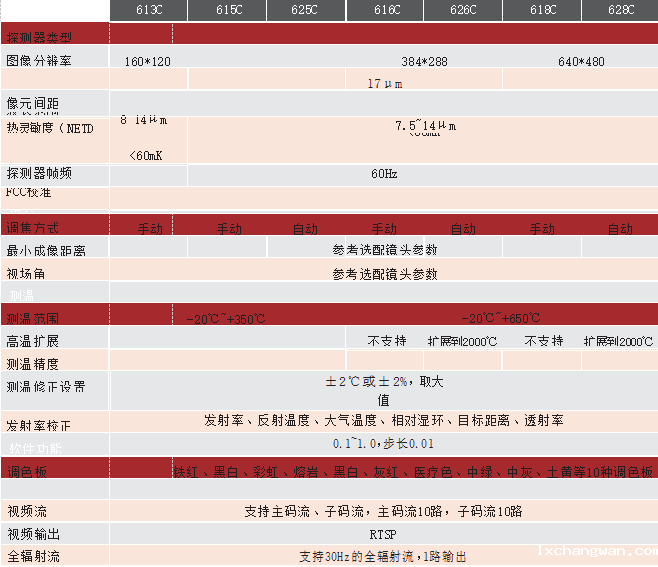The width and height of the screenshot is (658, 567).
Task: Select the 高温扩展 row label
Action: pyautogui.click(x=33, y=342)
